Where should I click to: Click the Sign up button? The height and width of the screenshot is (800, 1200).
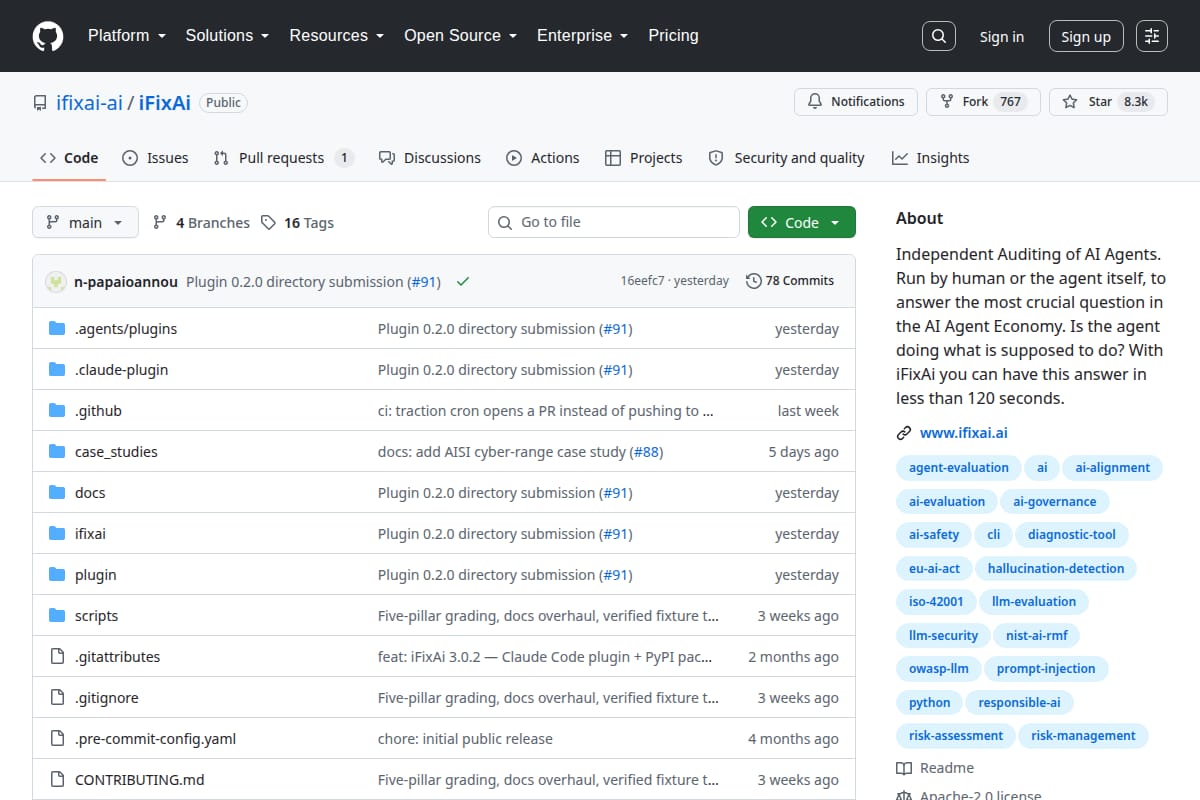coord(1086,37)
